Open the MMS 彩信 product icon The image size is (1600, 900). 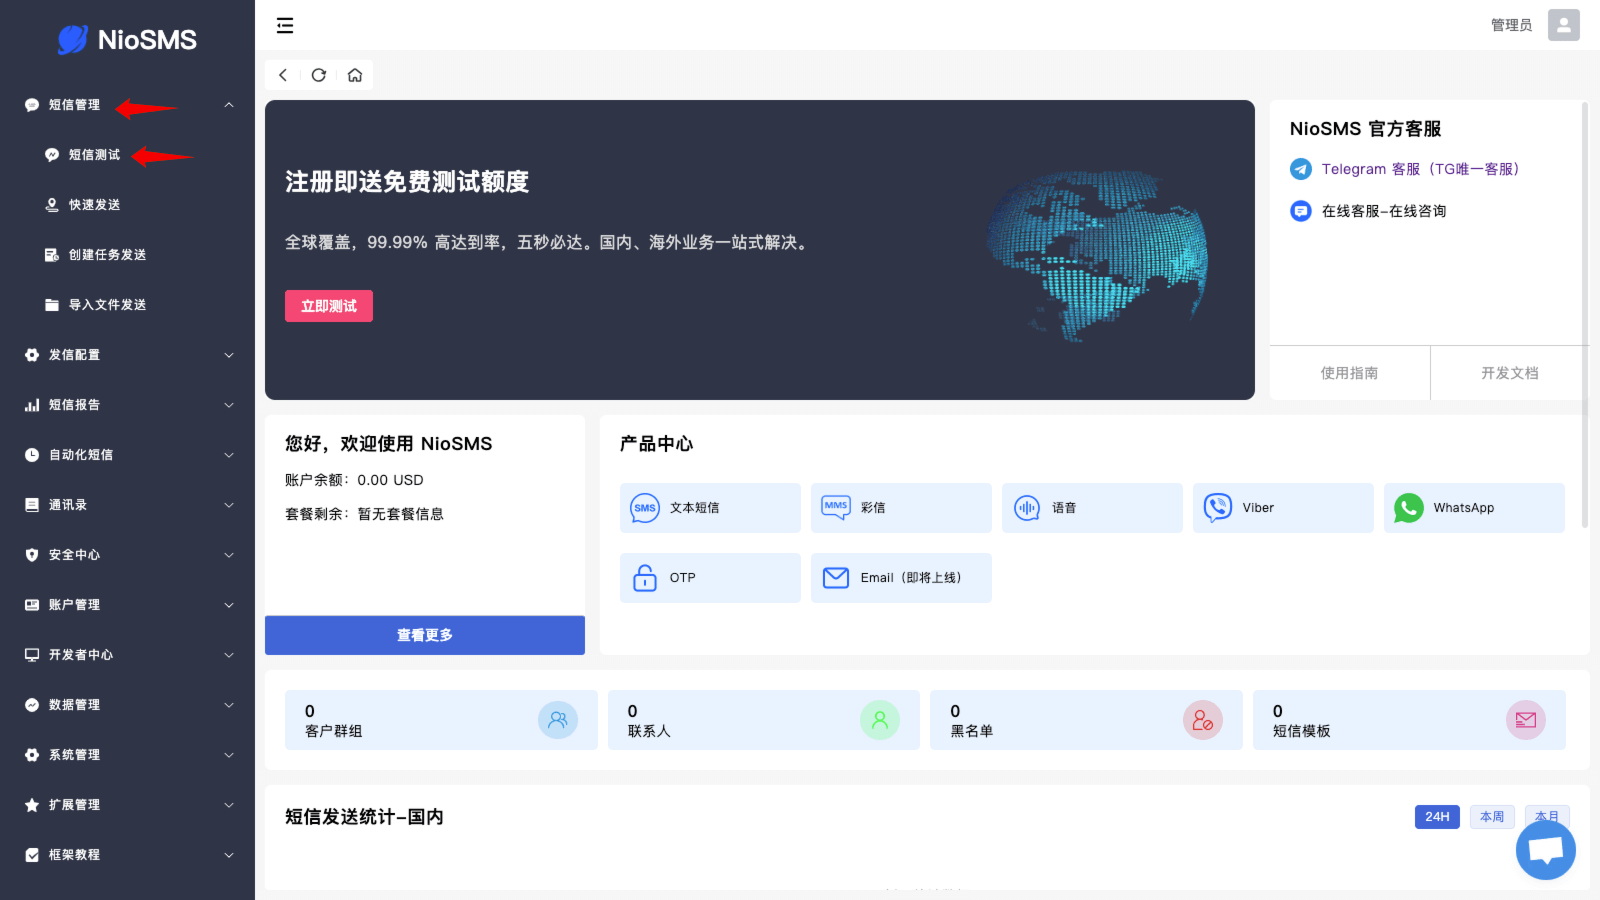point(836,508)
